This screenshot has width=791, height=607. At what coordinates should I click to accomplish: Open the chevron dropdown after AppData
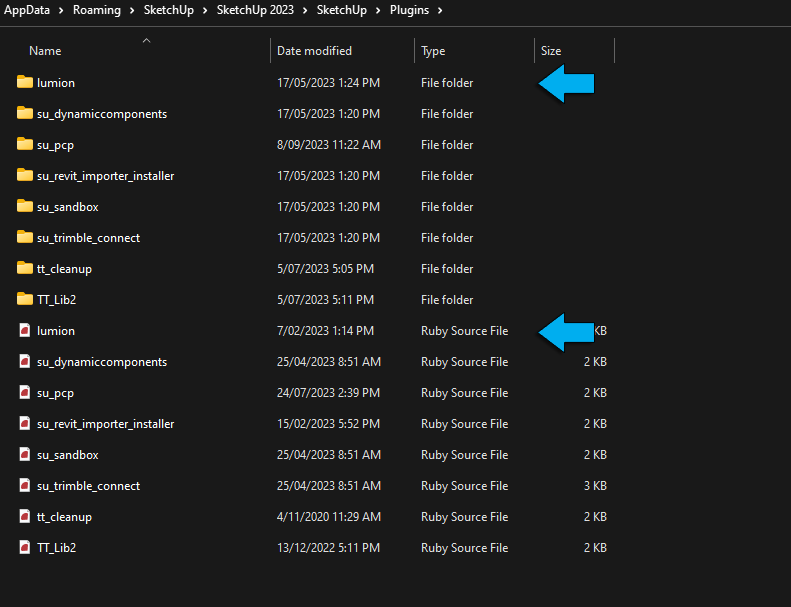click(x=62, y=11)
